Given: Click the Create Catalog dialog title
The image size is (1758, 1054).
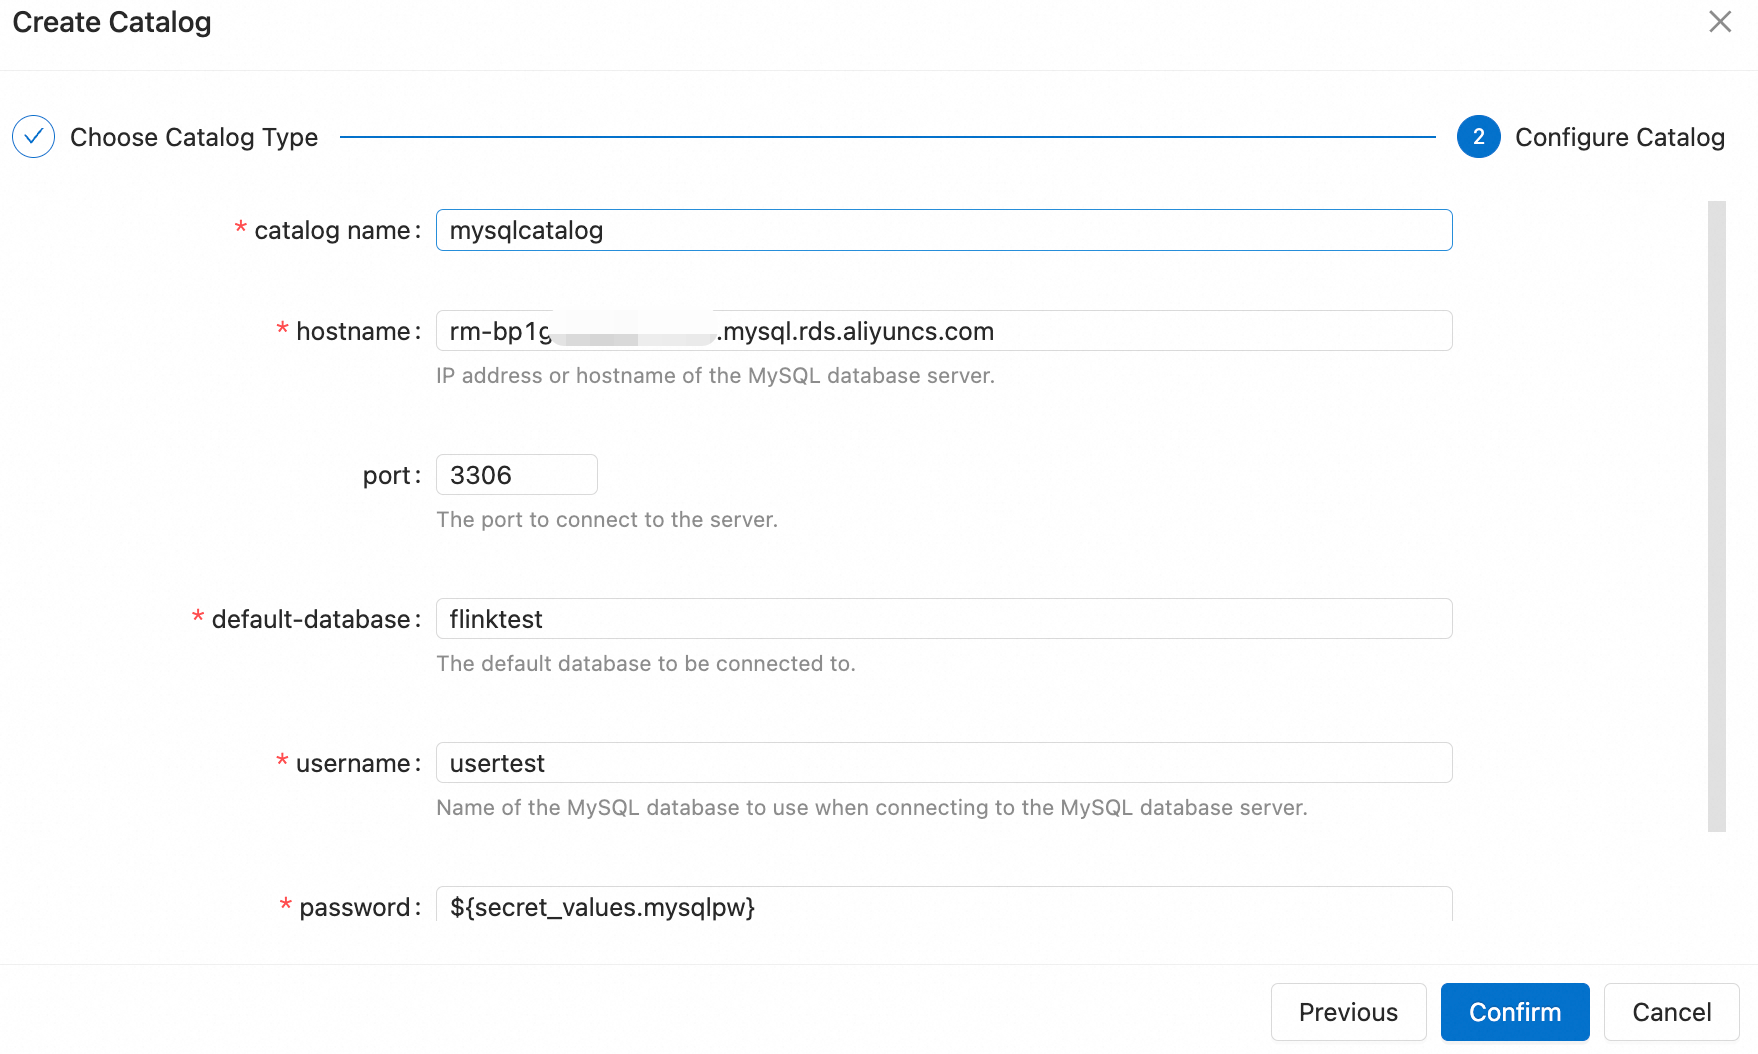Looking at the screenshot, I should click(110, 21).
